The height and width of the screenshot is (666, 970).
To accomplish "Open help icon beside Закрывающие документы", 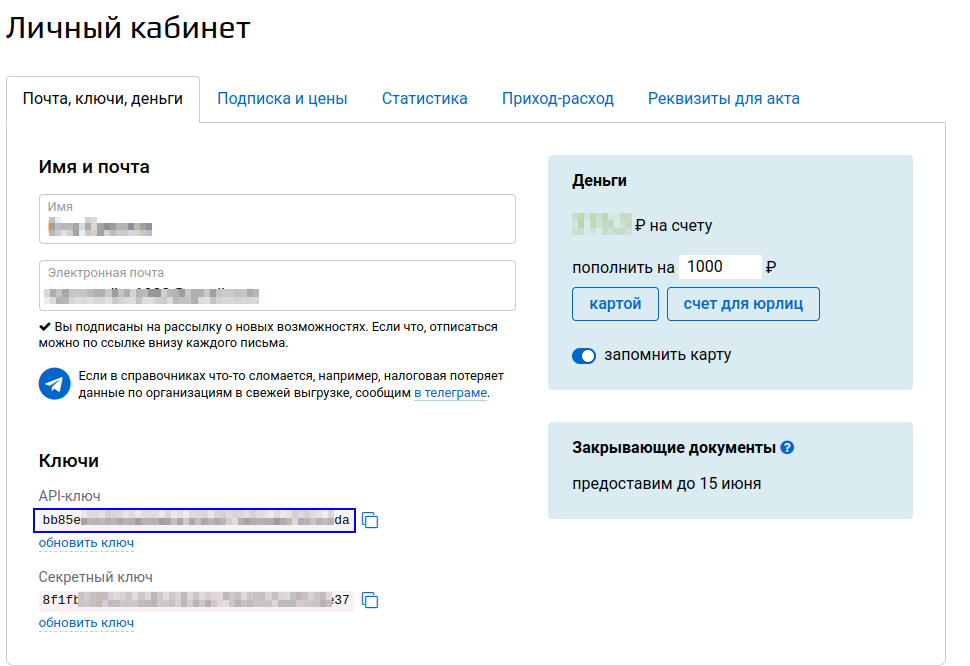I will (787, 447).
